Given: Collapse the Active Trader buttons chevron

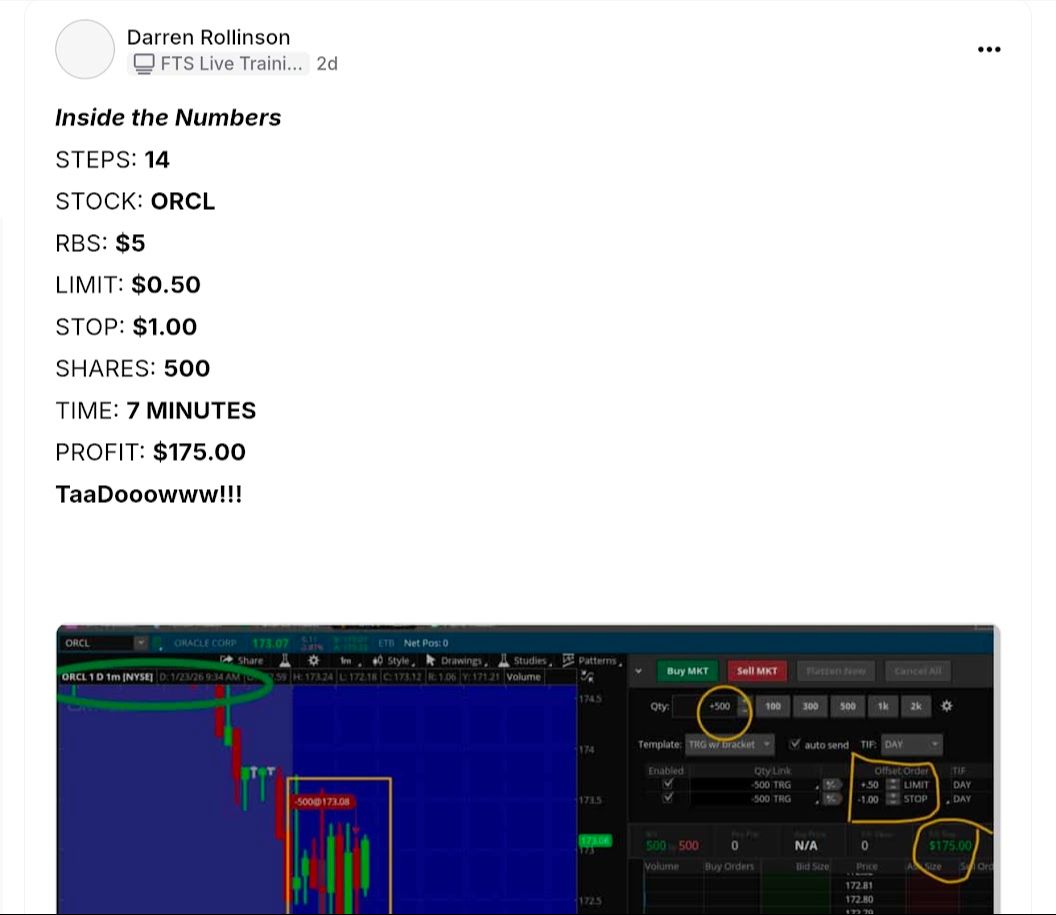Looking at the screenshot, I should [638, 671].
